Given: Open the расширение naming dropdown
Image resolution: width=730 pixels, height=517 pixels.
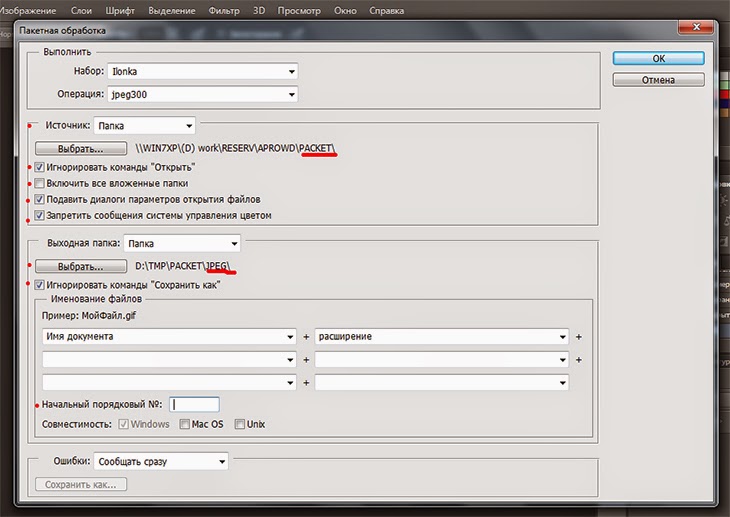Looking at the screenshot, I should pyautogui.click(x=442, y=336).
